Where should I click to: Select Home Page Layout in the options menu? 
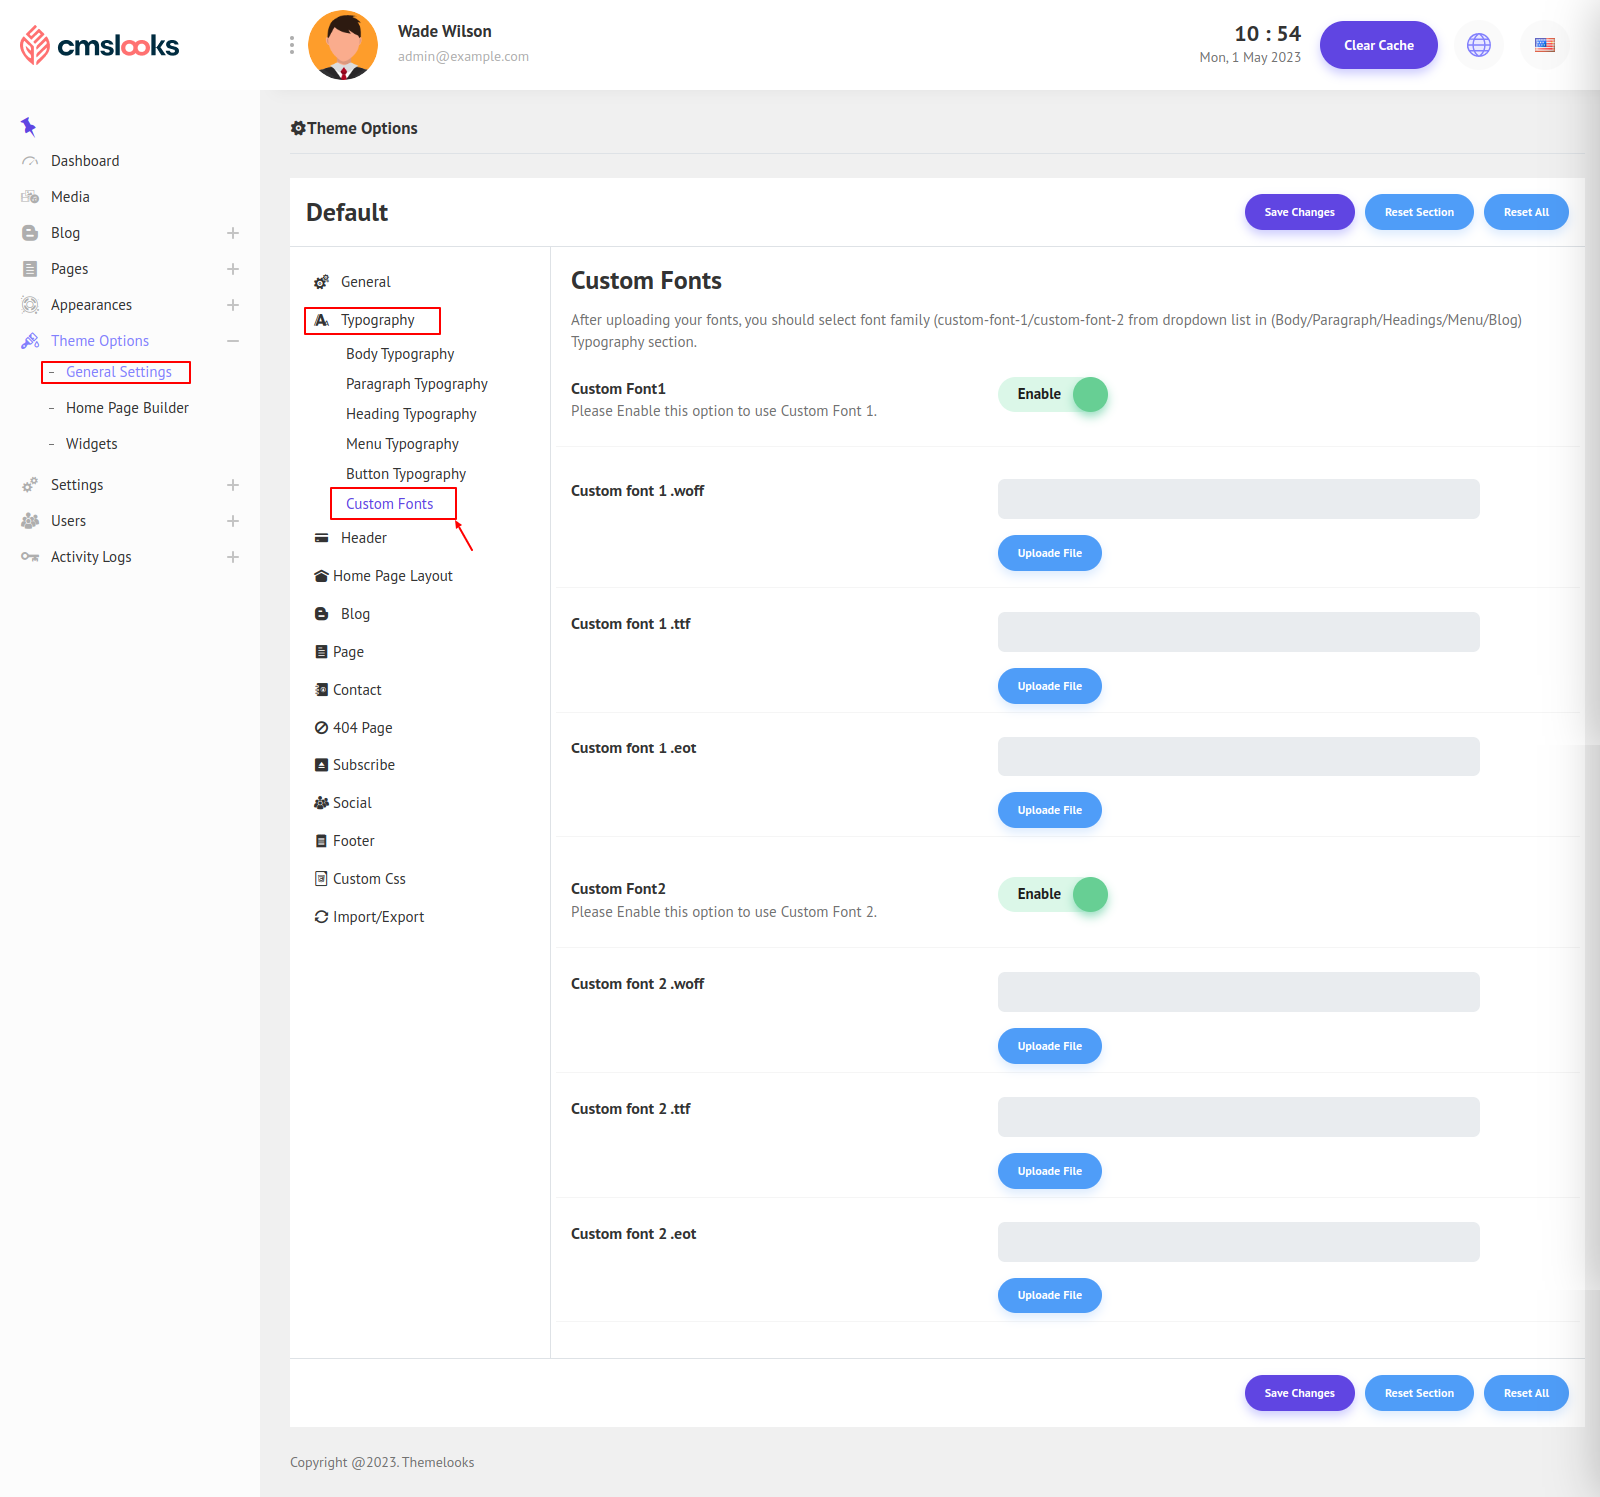(392, 576)
